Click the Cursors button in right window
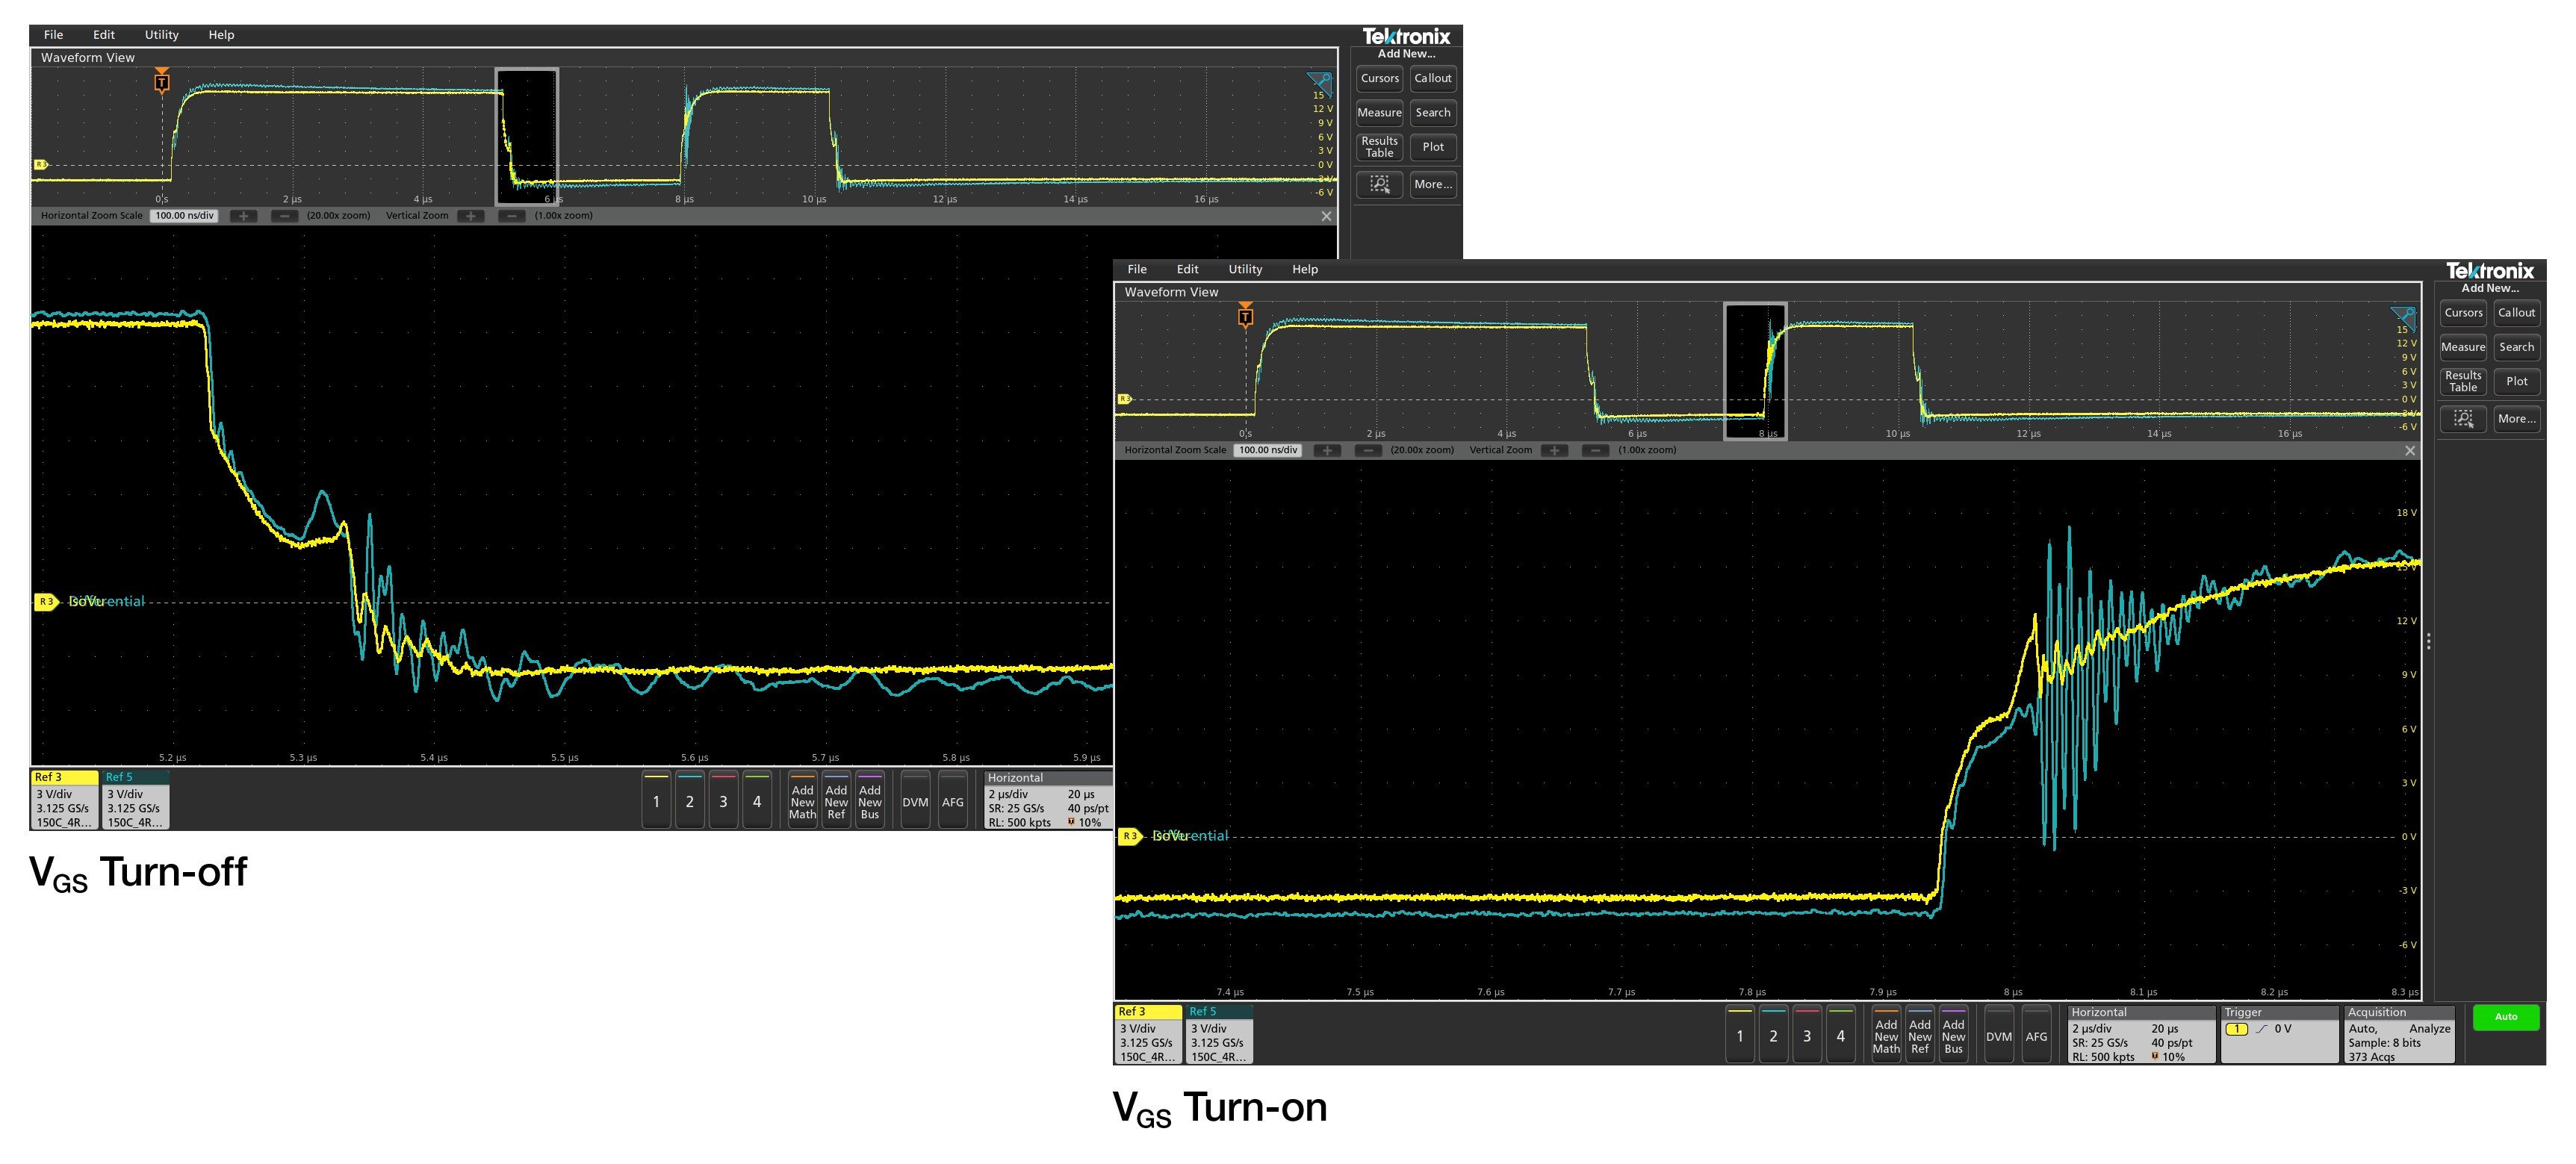Screen dimensions: 2576x1164 click(2463, 313)
